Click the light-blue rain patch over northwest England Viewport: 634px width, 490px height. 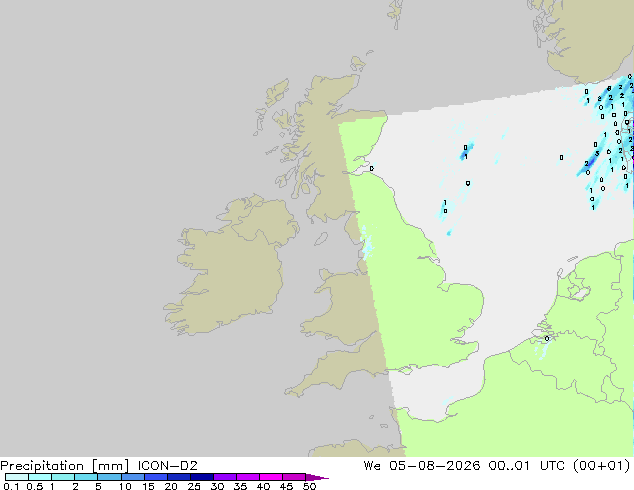point(367,243)
